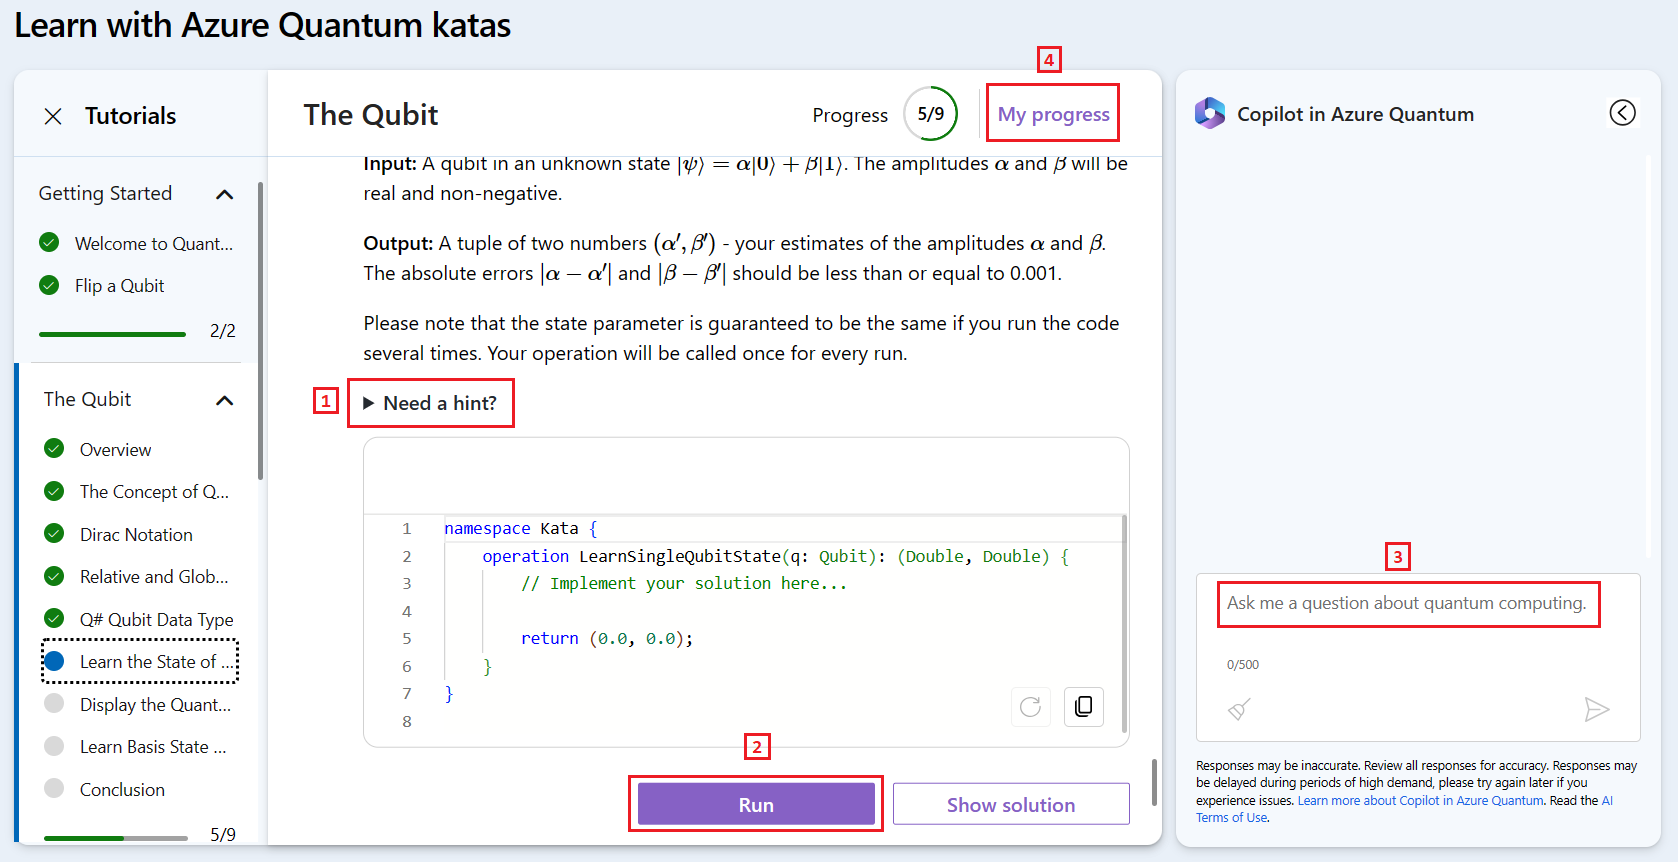Click the code editor's vertical scrollbar
1678x862 pixels.
coord(1124,624)
